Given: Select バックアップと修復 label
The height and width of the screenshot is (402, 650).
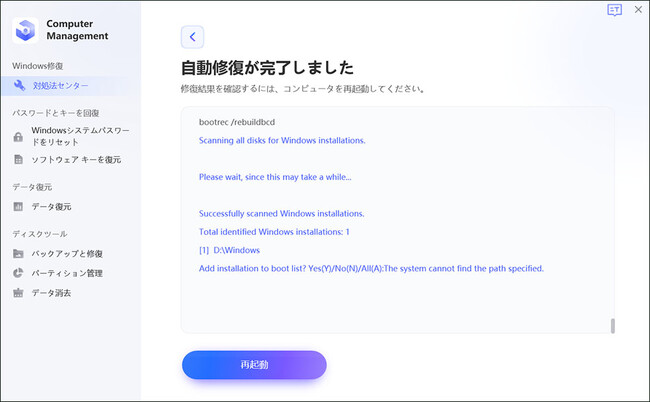Looking at the screenshot, I should [x=67, y=254].
